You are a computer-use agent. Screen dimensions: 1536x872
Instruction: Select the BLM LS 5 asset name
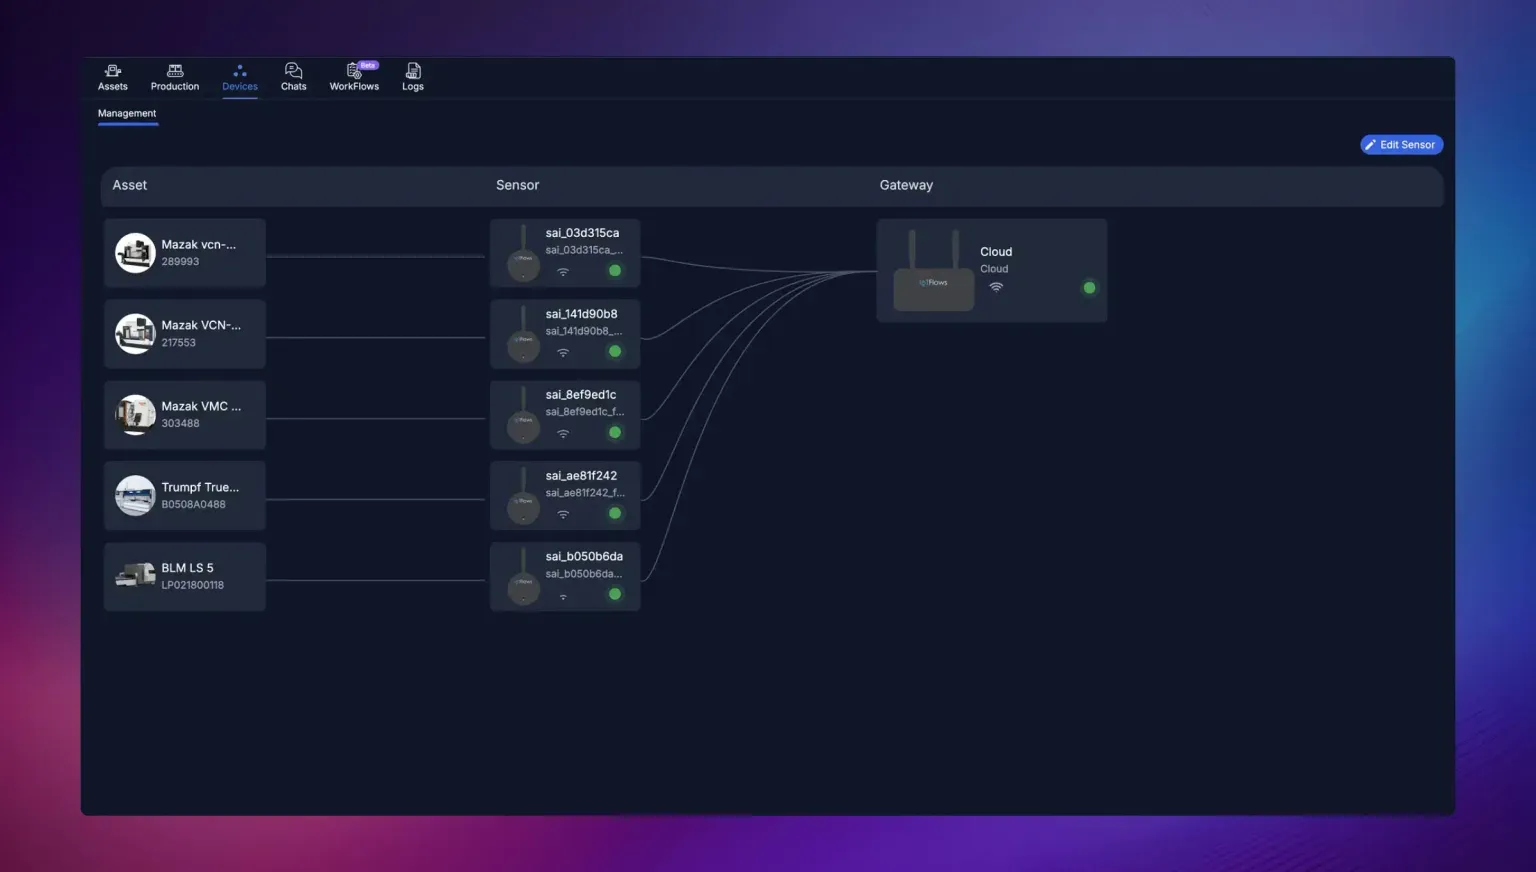187,568
